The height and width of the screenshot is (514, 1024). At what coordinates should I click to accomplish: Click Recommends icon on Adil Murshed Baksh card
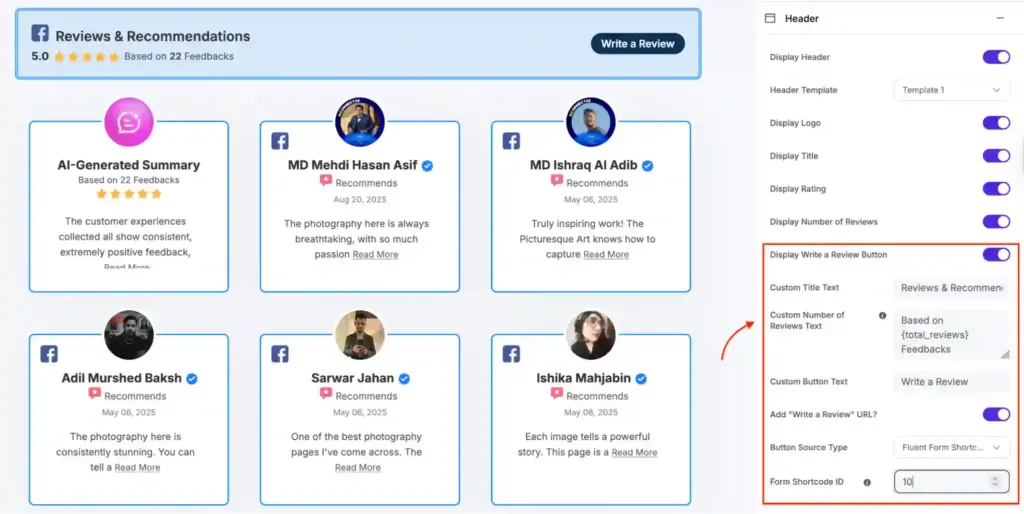pos(95,394)
